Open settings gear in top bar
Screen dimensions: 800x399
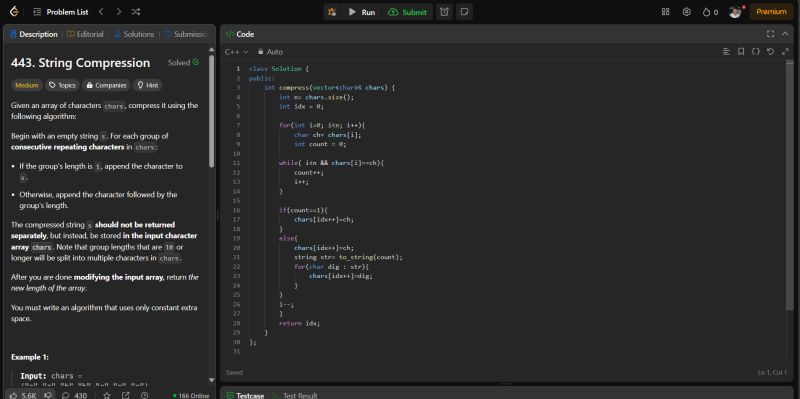pos(687,12)
